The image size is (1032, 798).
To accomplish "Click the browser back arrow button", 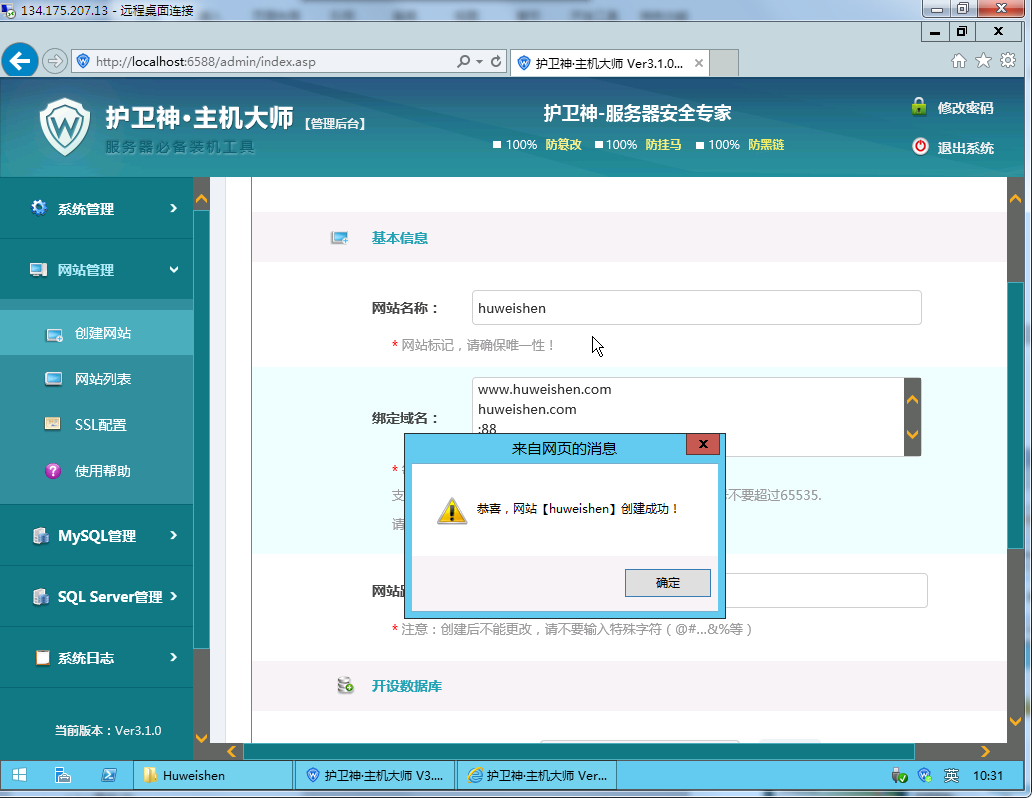I will coord(20,61).
